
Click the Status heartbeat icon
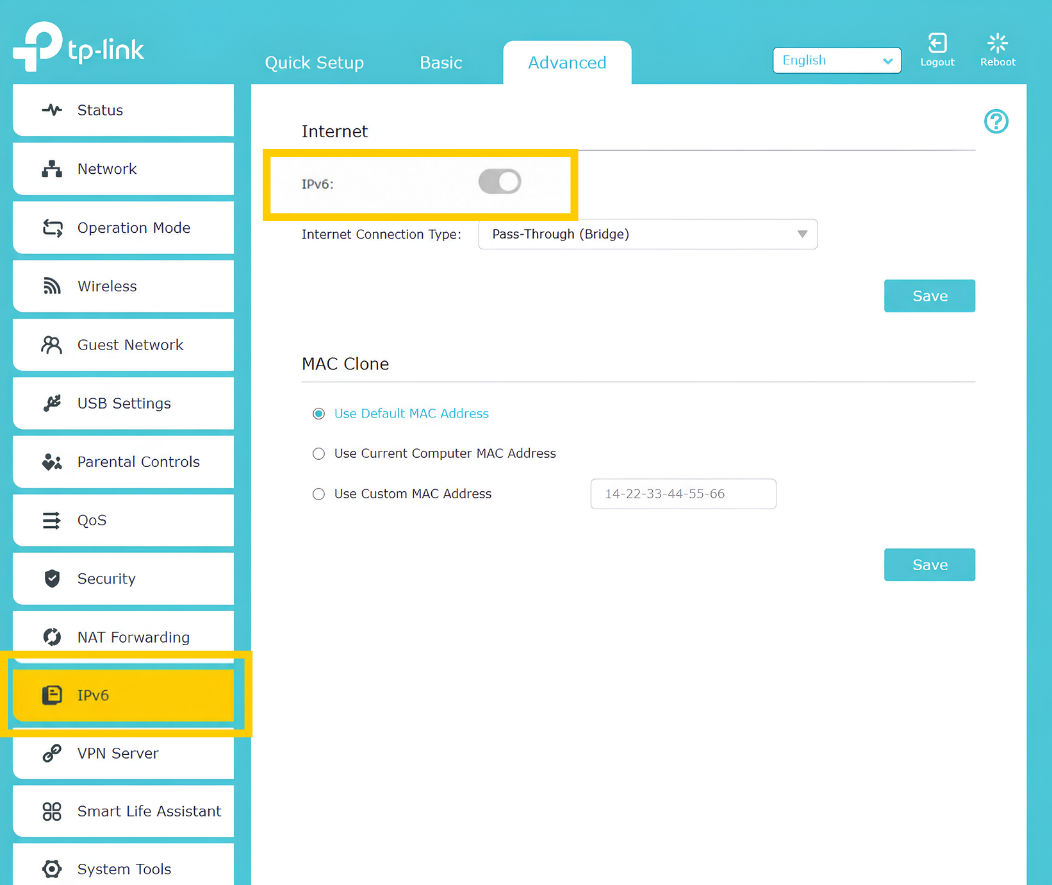click(52, 110)
